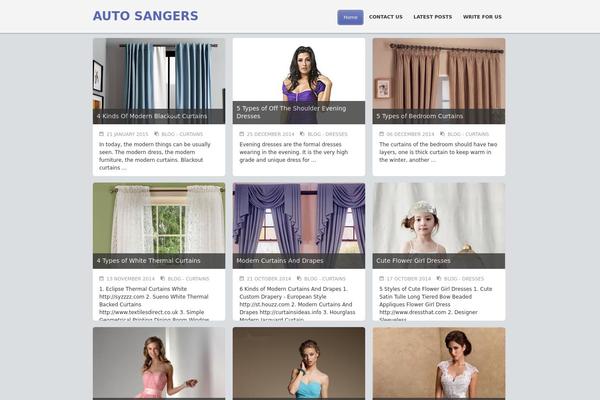The height and width of the screenshot is (400, 600).
Task: Click excerpt starting '5 Styles of Cute Flower Girl'
Action: (436, 303)
